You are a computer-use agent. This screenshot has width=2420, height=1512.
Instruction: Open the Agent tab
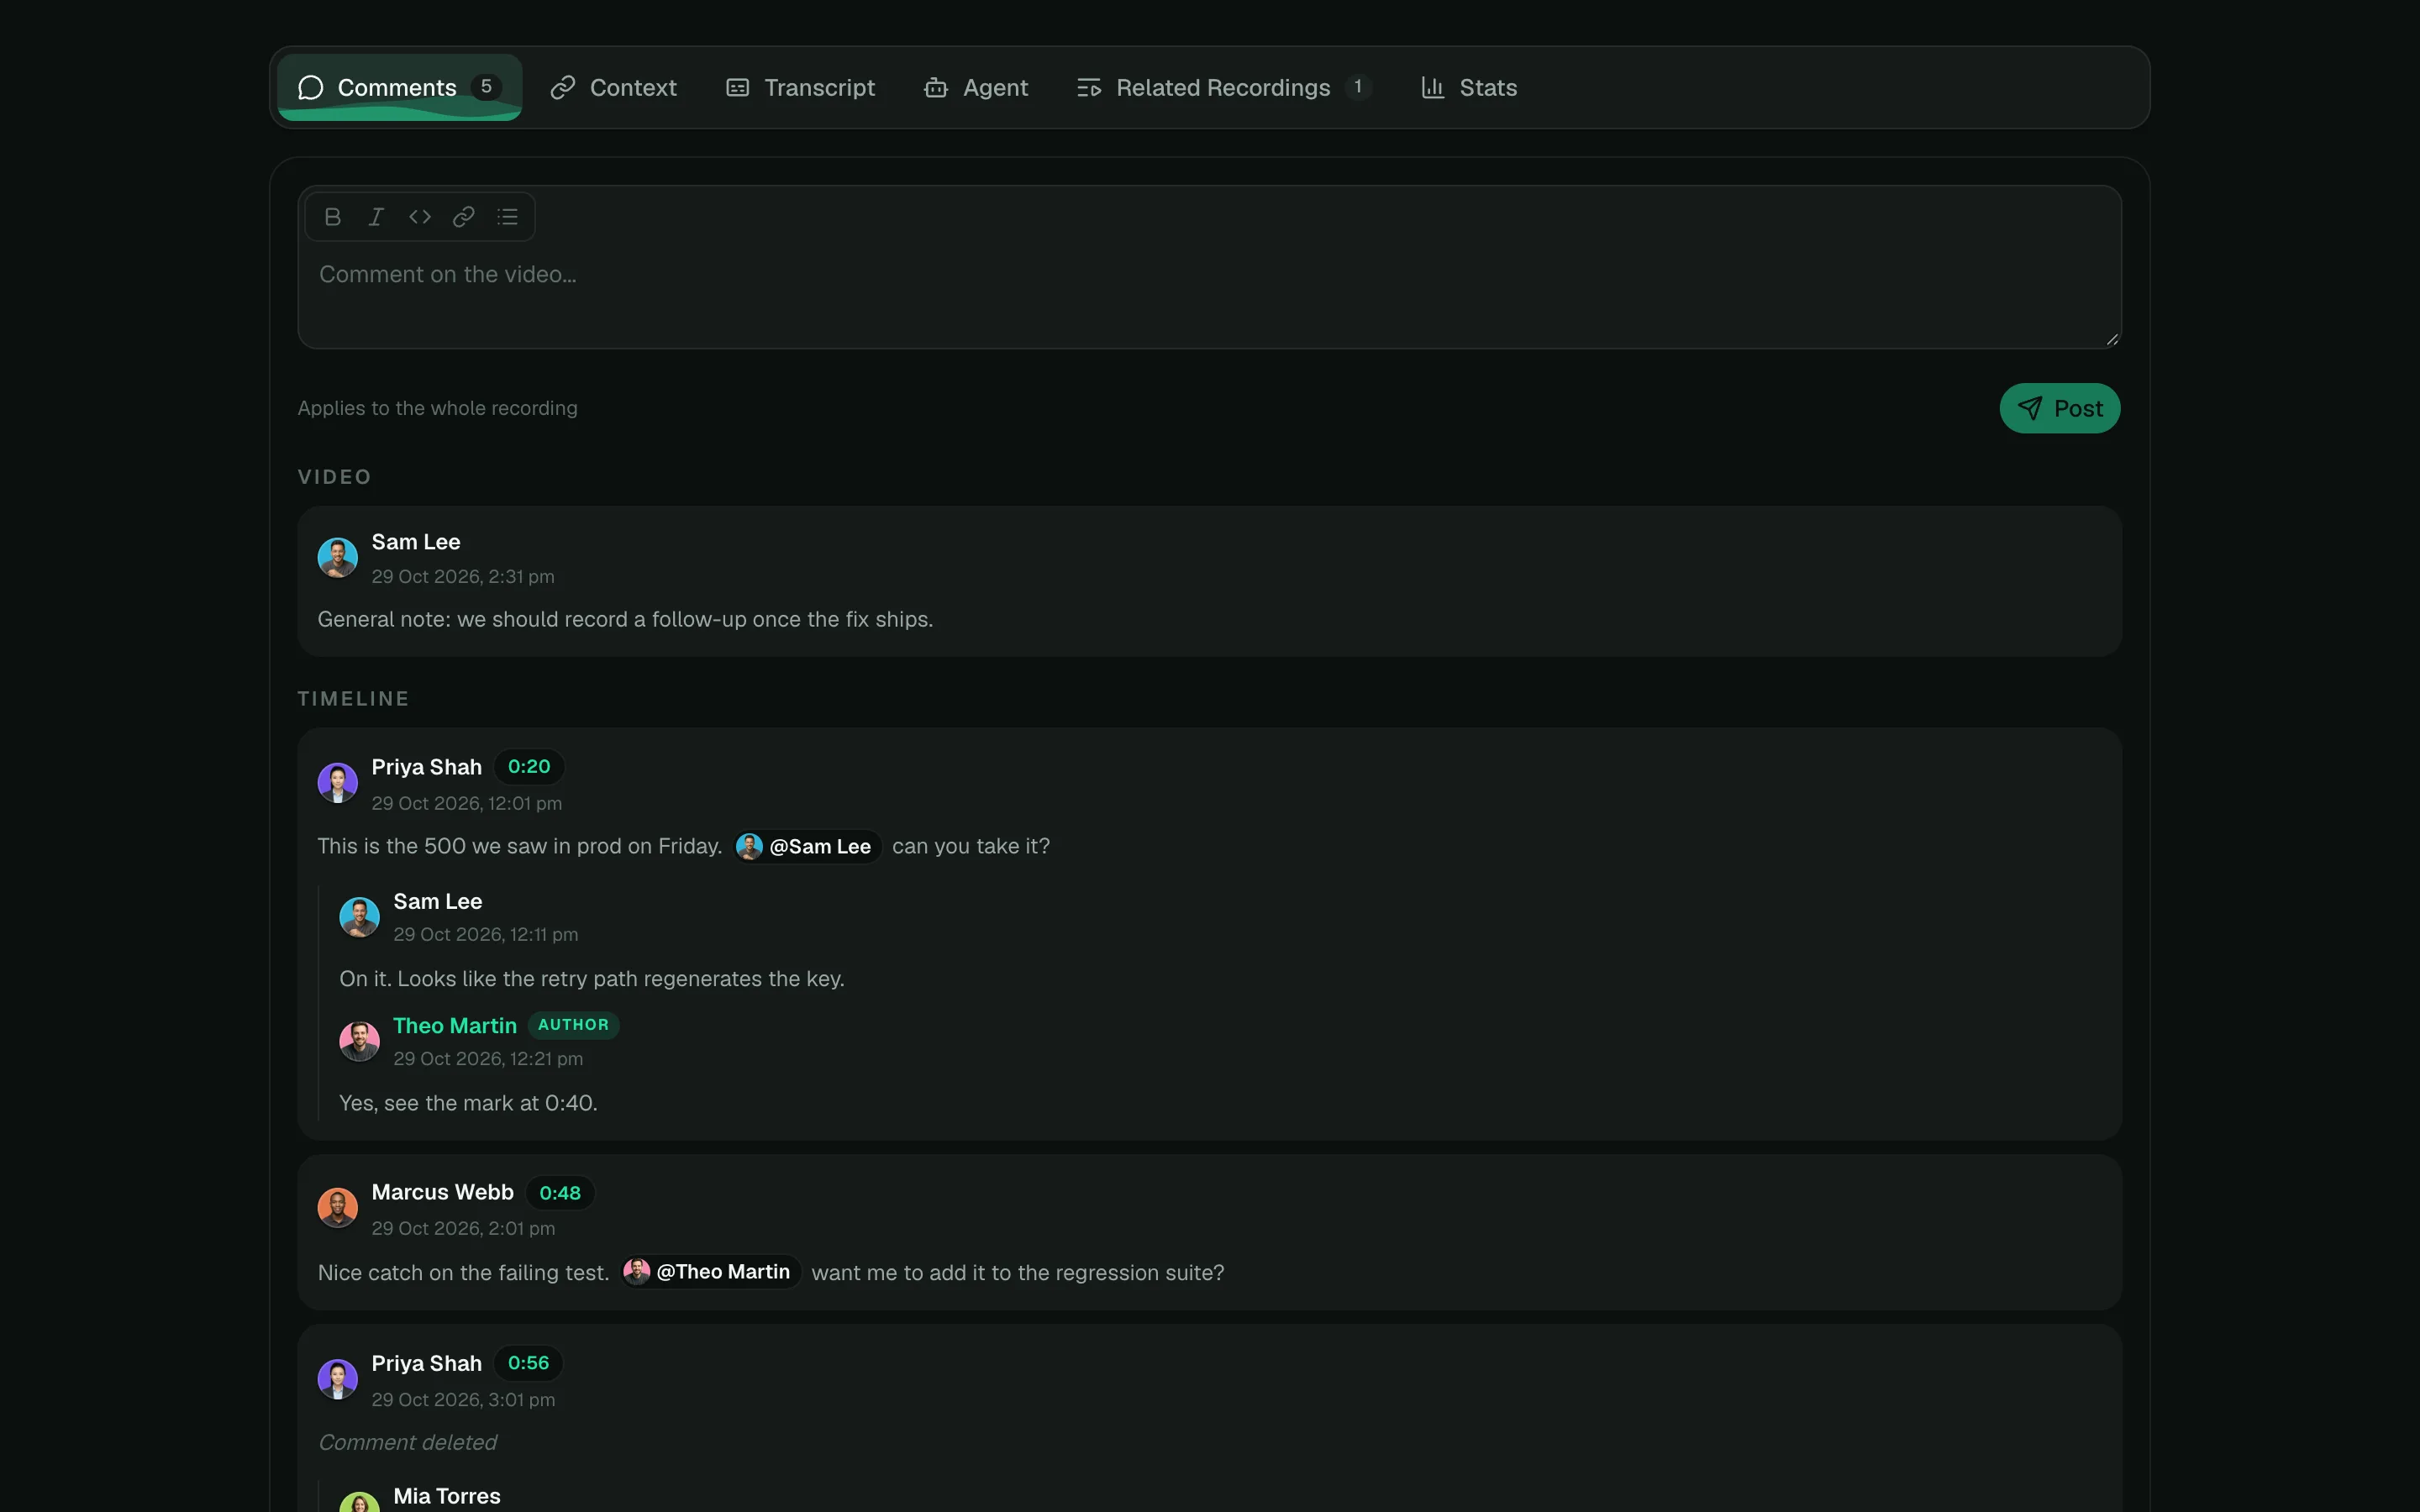click(x=975, y=88)
